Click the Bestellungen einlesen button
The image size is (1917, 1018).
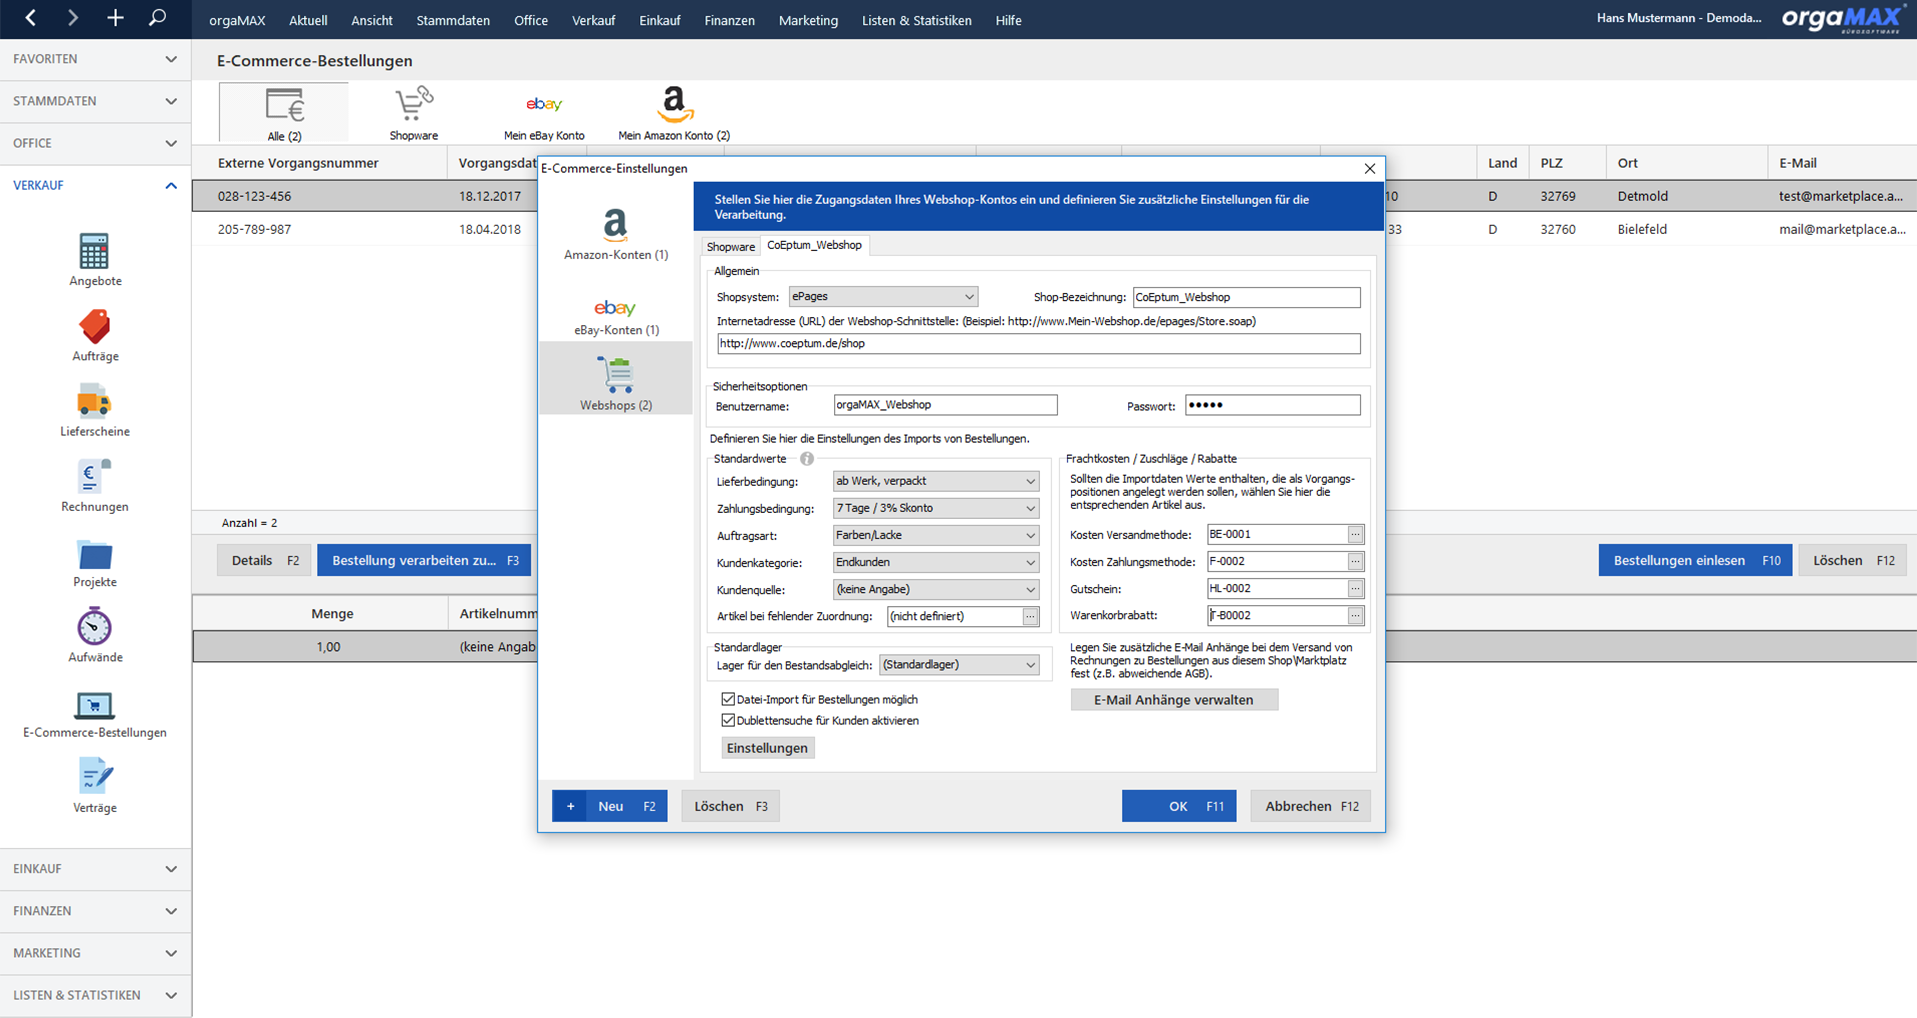coord(1694,561)
